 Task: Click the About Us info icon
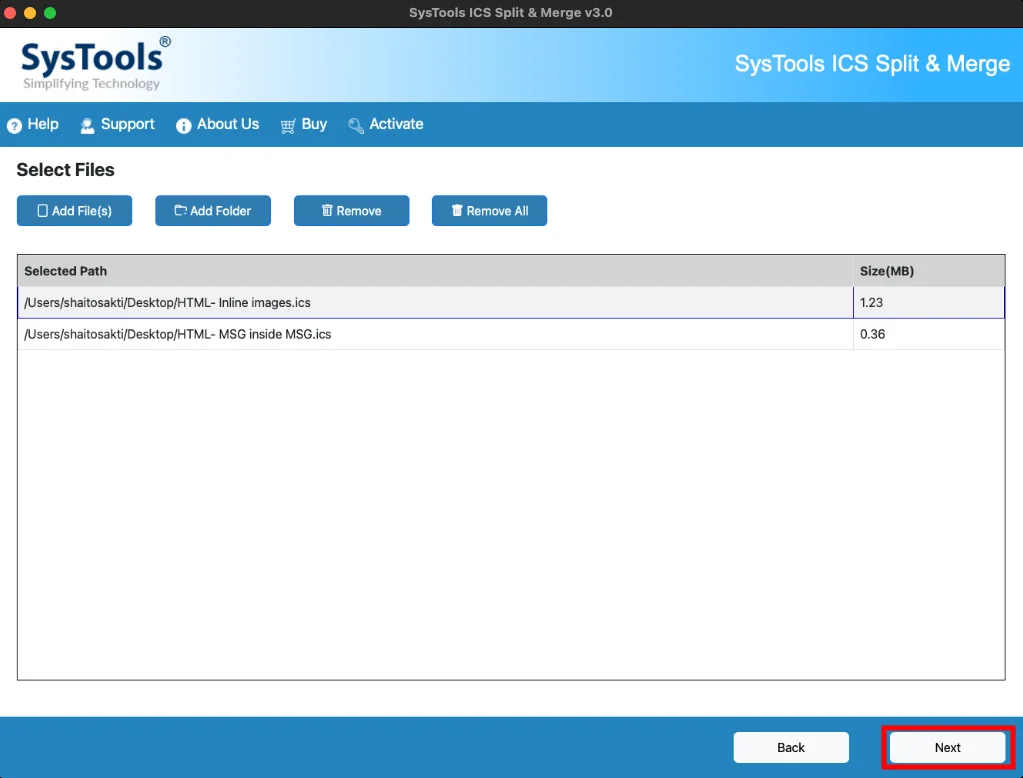pyautogui.click(x=183, y=125)
